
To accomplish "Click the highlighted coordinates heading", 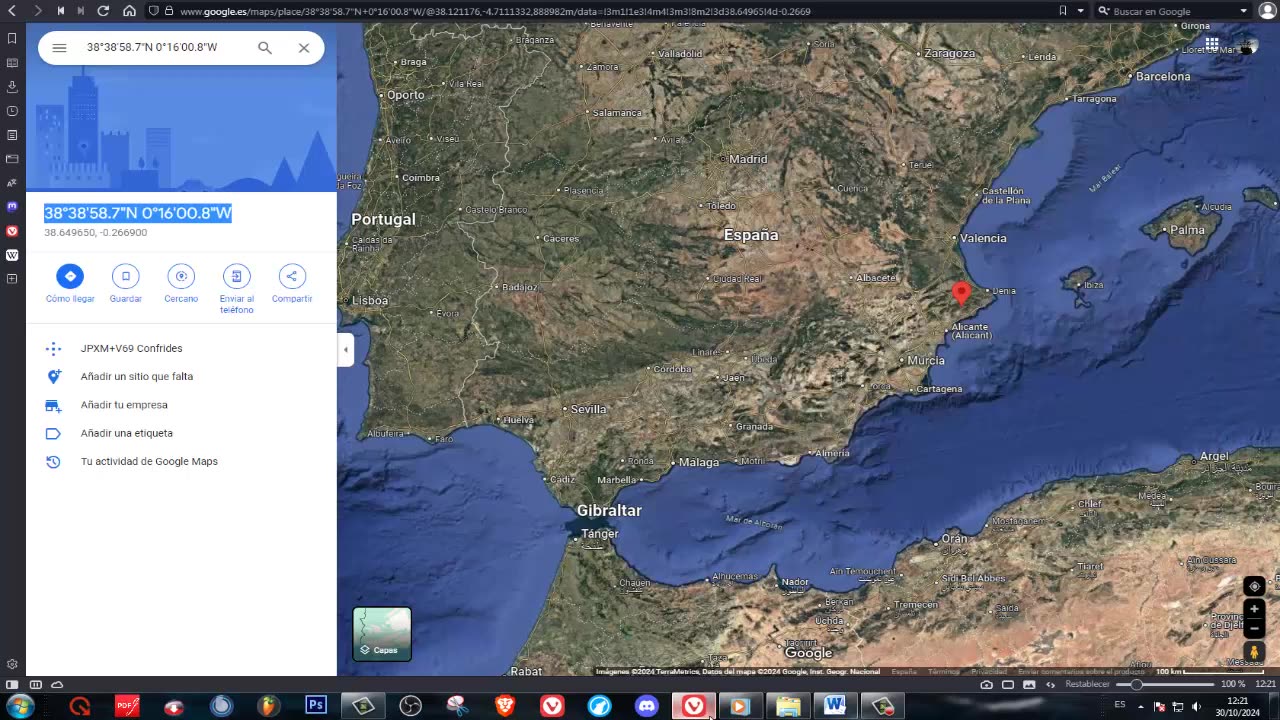I will coord(138,213).
